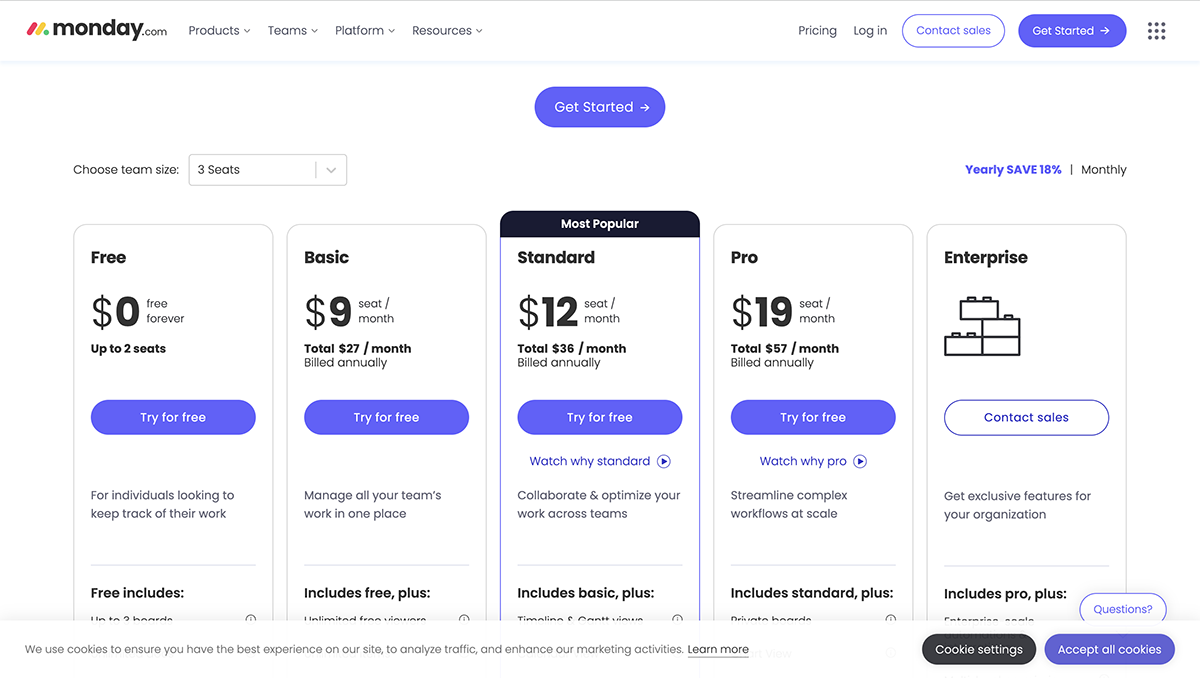The image size is (1200, 678).
Task: Expand the Resources navigation dropdown
Action: coord(446,30)
